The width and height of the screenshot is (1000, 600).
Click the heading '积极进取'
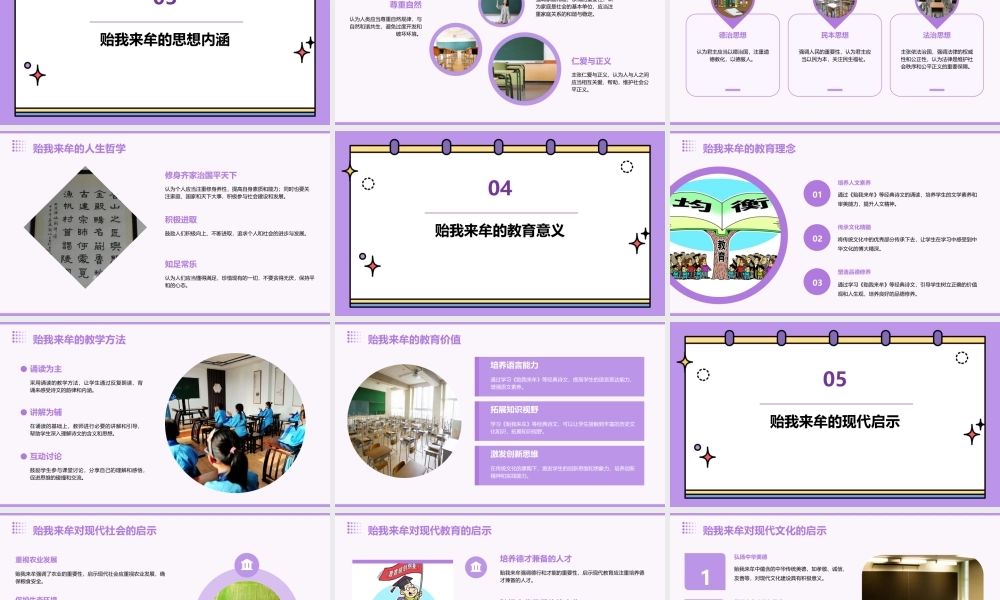(x=180, y=220)
